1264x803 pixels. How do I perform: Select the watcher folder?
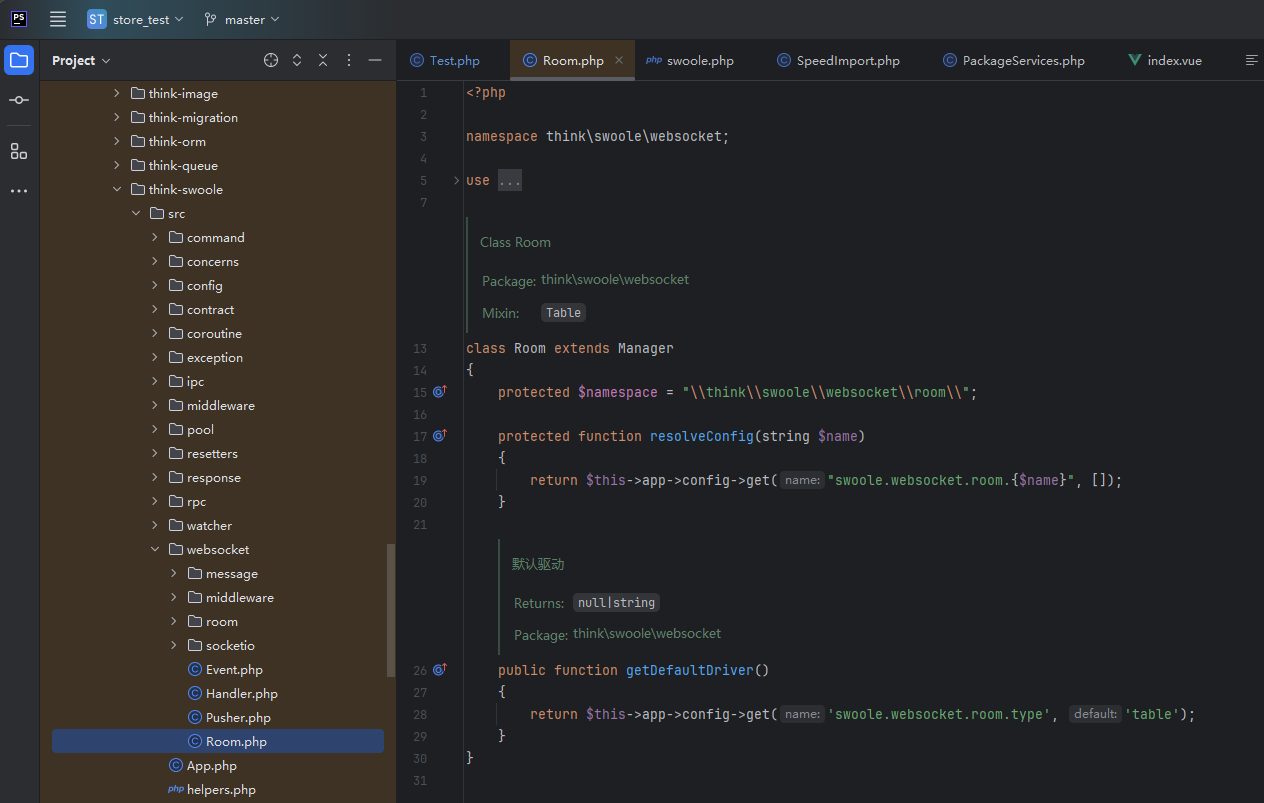(209, 525)
